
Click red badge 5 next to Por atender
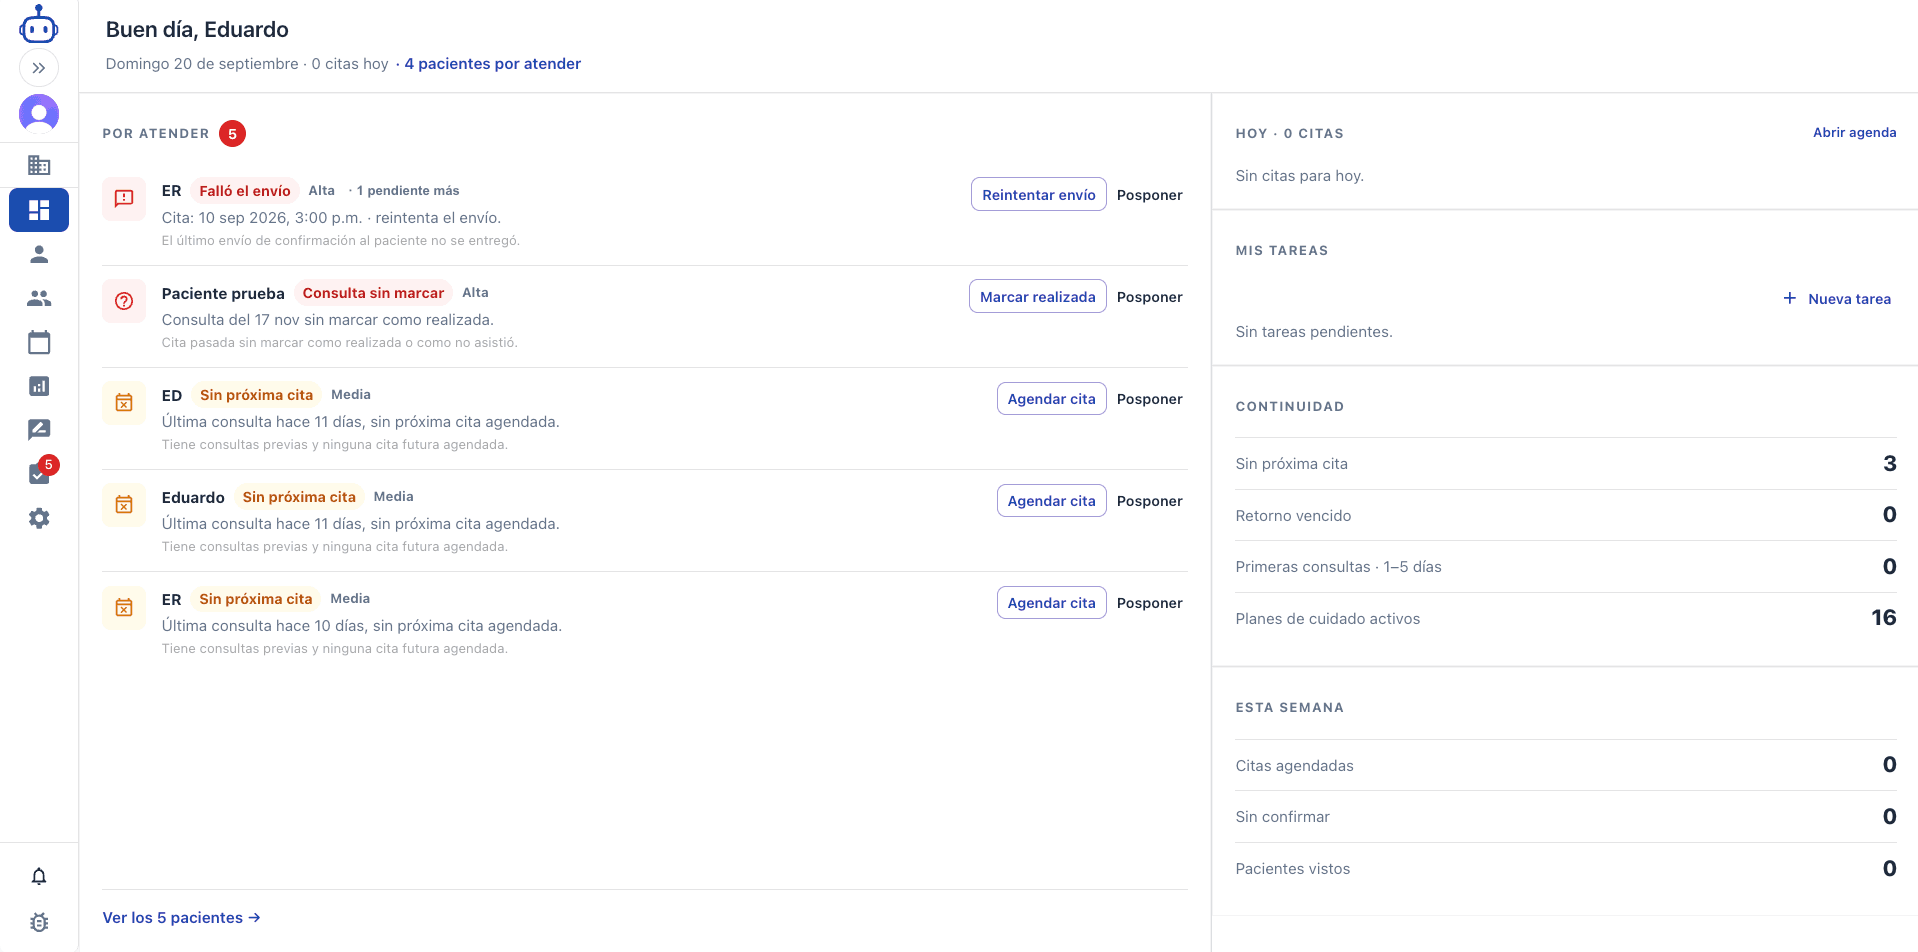[x=233, y=134]
